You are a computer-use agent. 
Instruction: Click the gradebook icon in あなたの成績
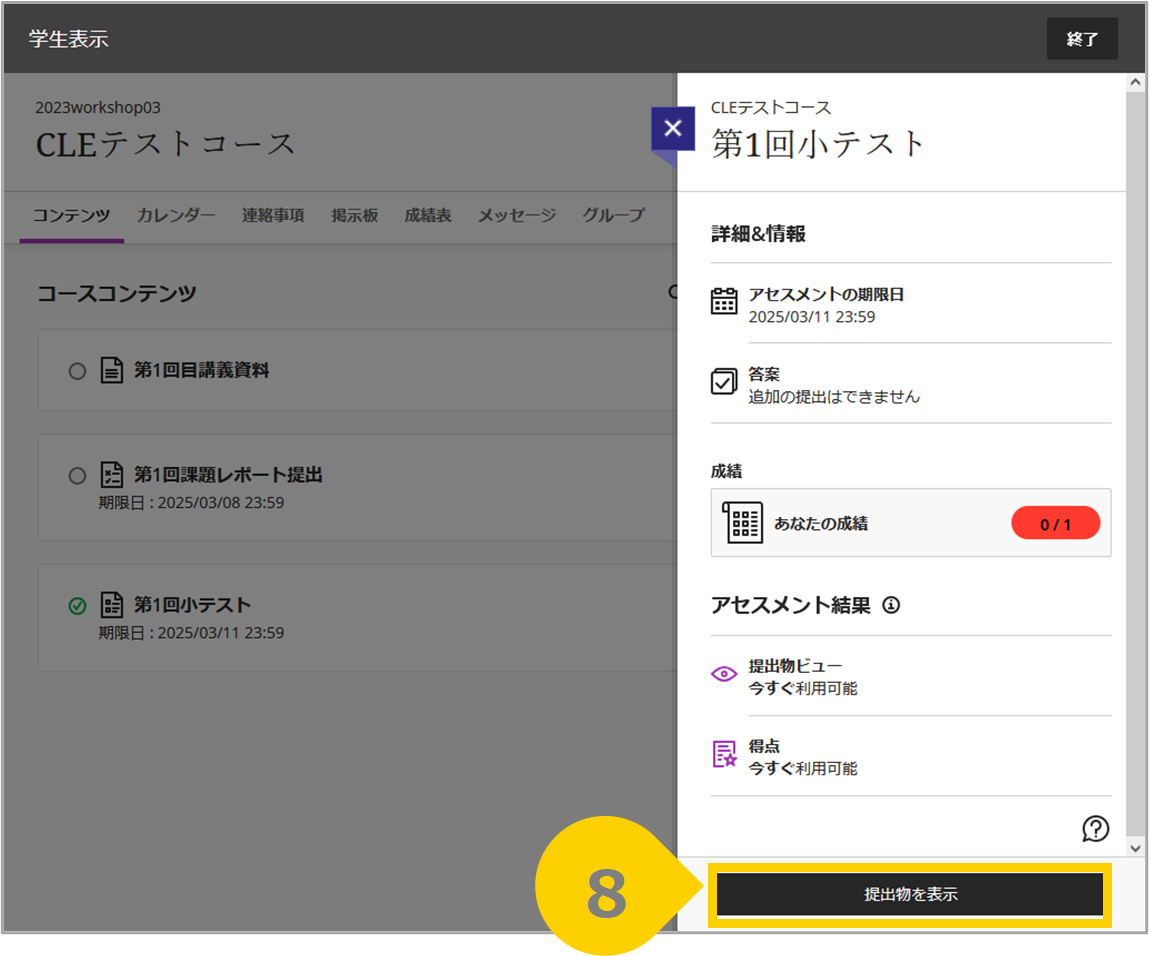coord(742,522)
